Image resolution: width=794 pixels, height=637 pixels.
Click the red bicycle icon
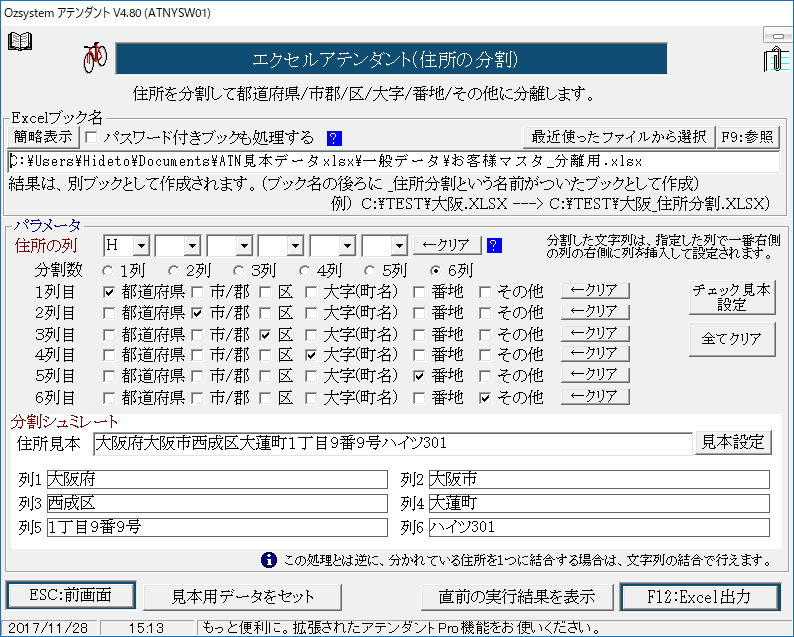(95, 57)
